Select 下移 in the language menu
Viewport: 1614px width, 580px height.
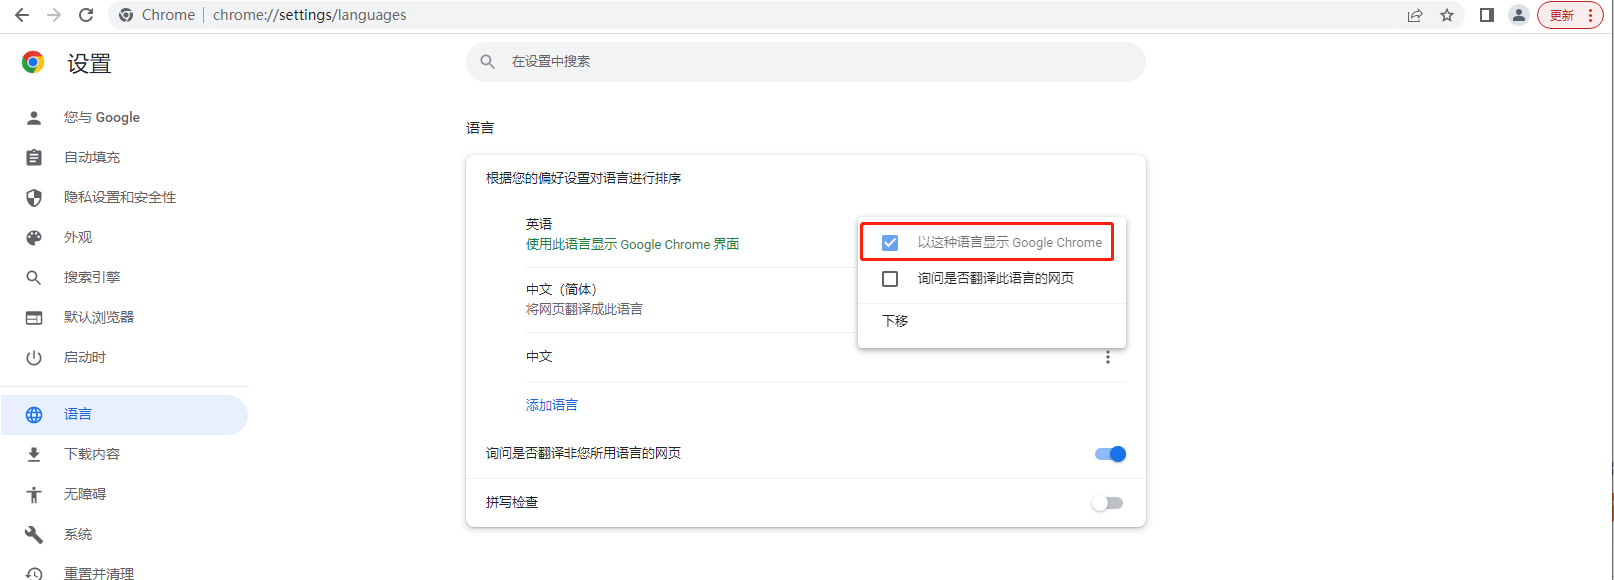click(895, 321)
